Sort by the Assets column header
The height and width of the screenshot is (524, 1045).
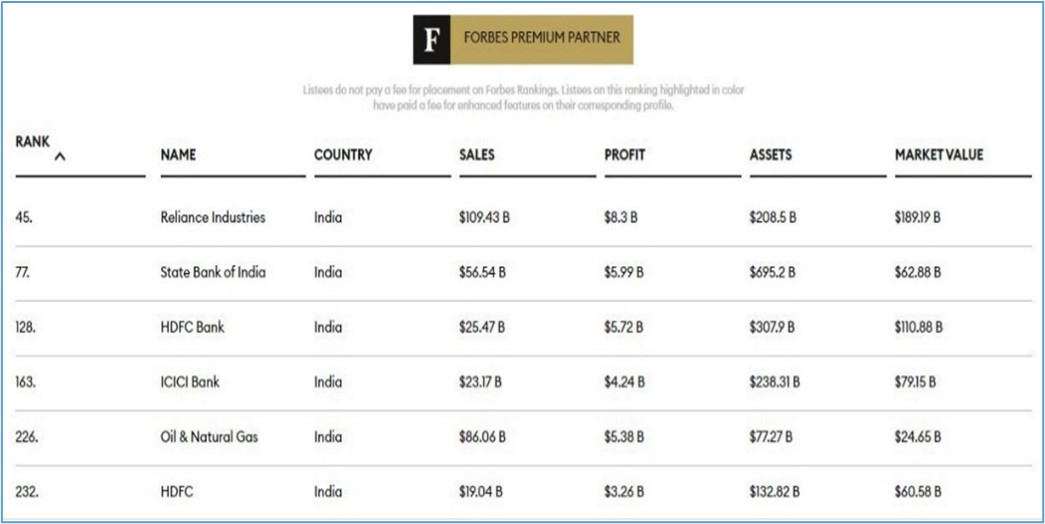[x=770, y=155]
